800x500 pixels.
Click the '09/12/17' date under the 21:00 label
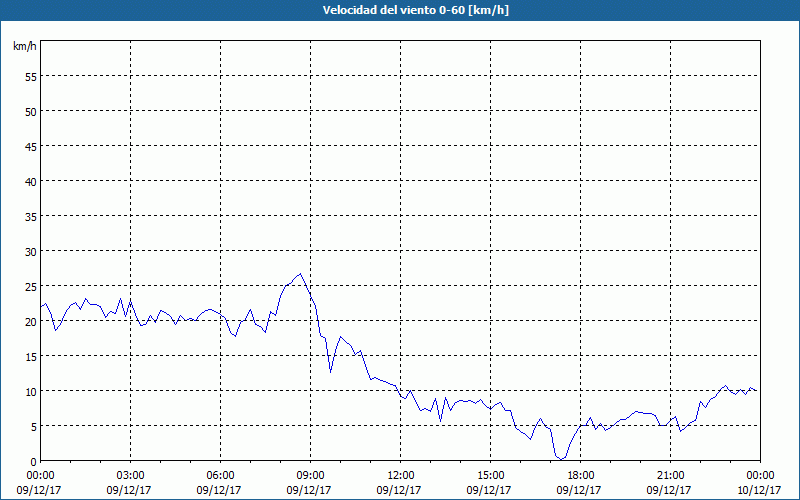click(669, 490)
